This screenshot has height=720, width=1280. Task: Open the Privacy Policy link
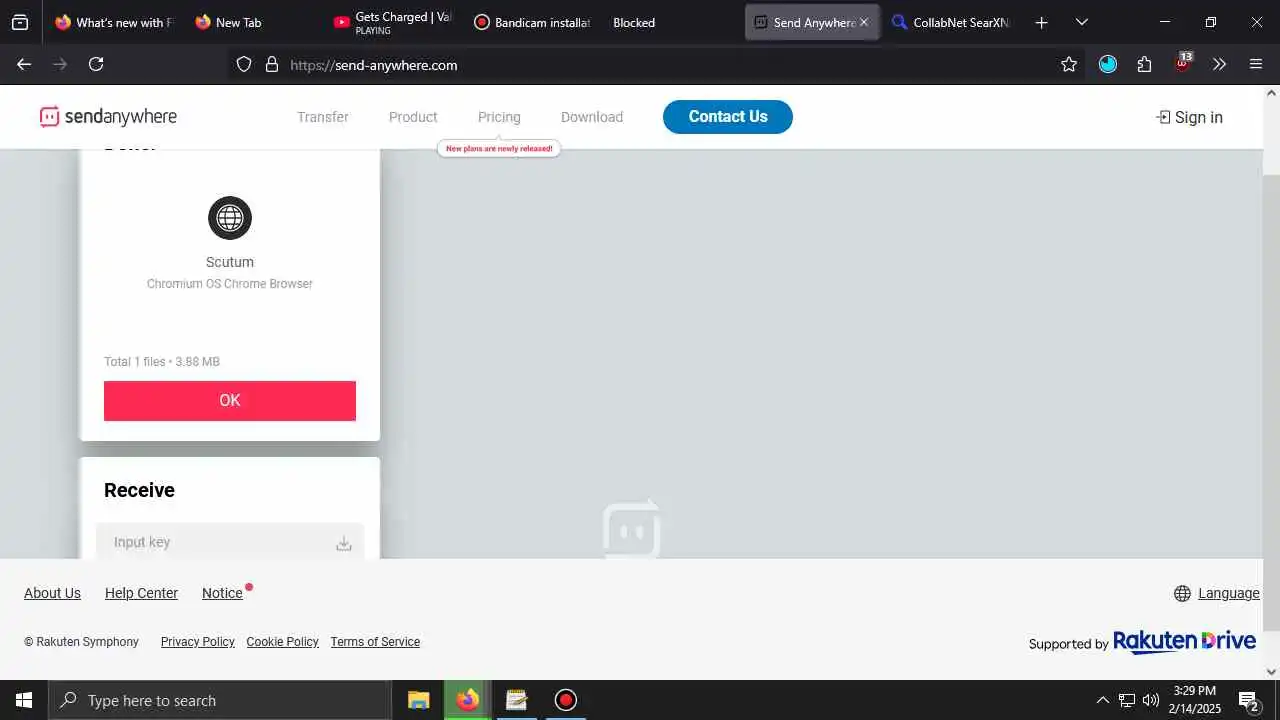(198, 642)
